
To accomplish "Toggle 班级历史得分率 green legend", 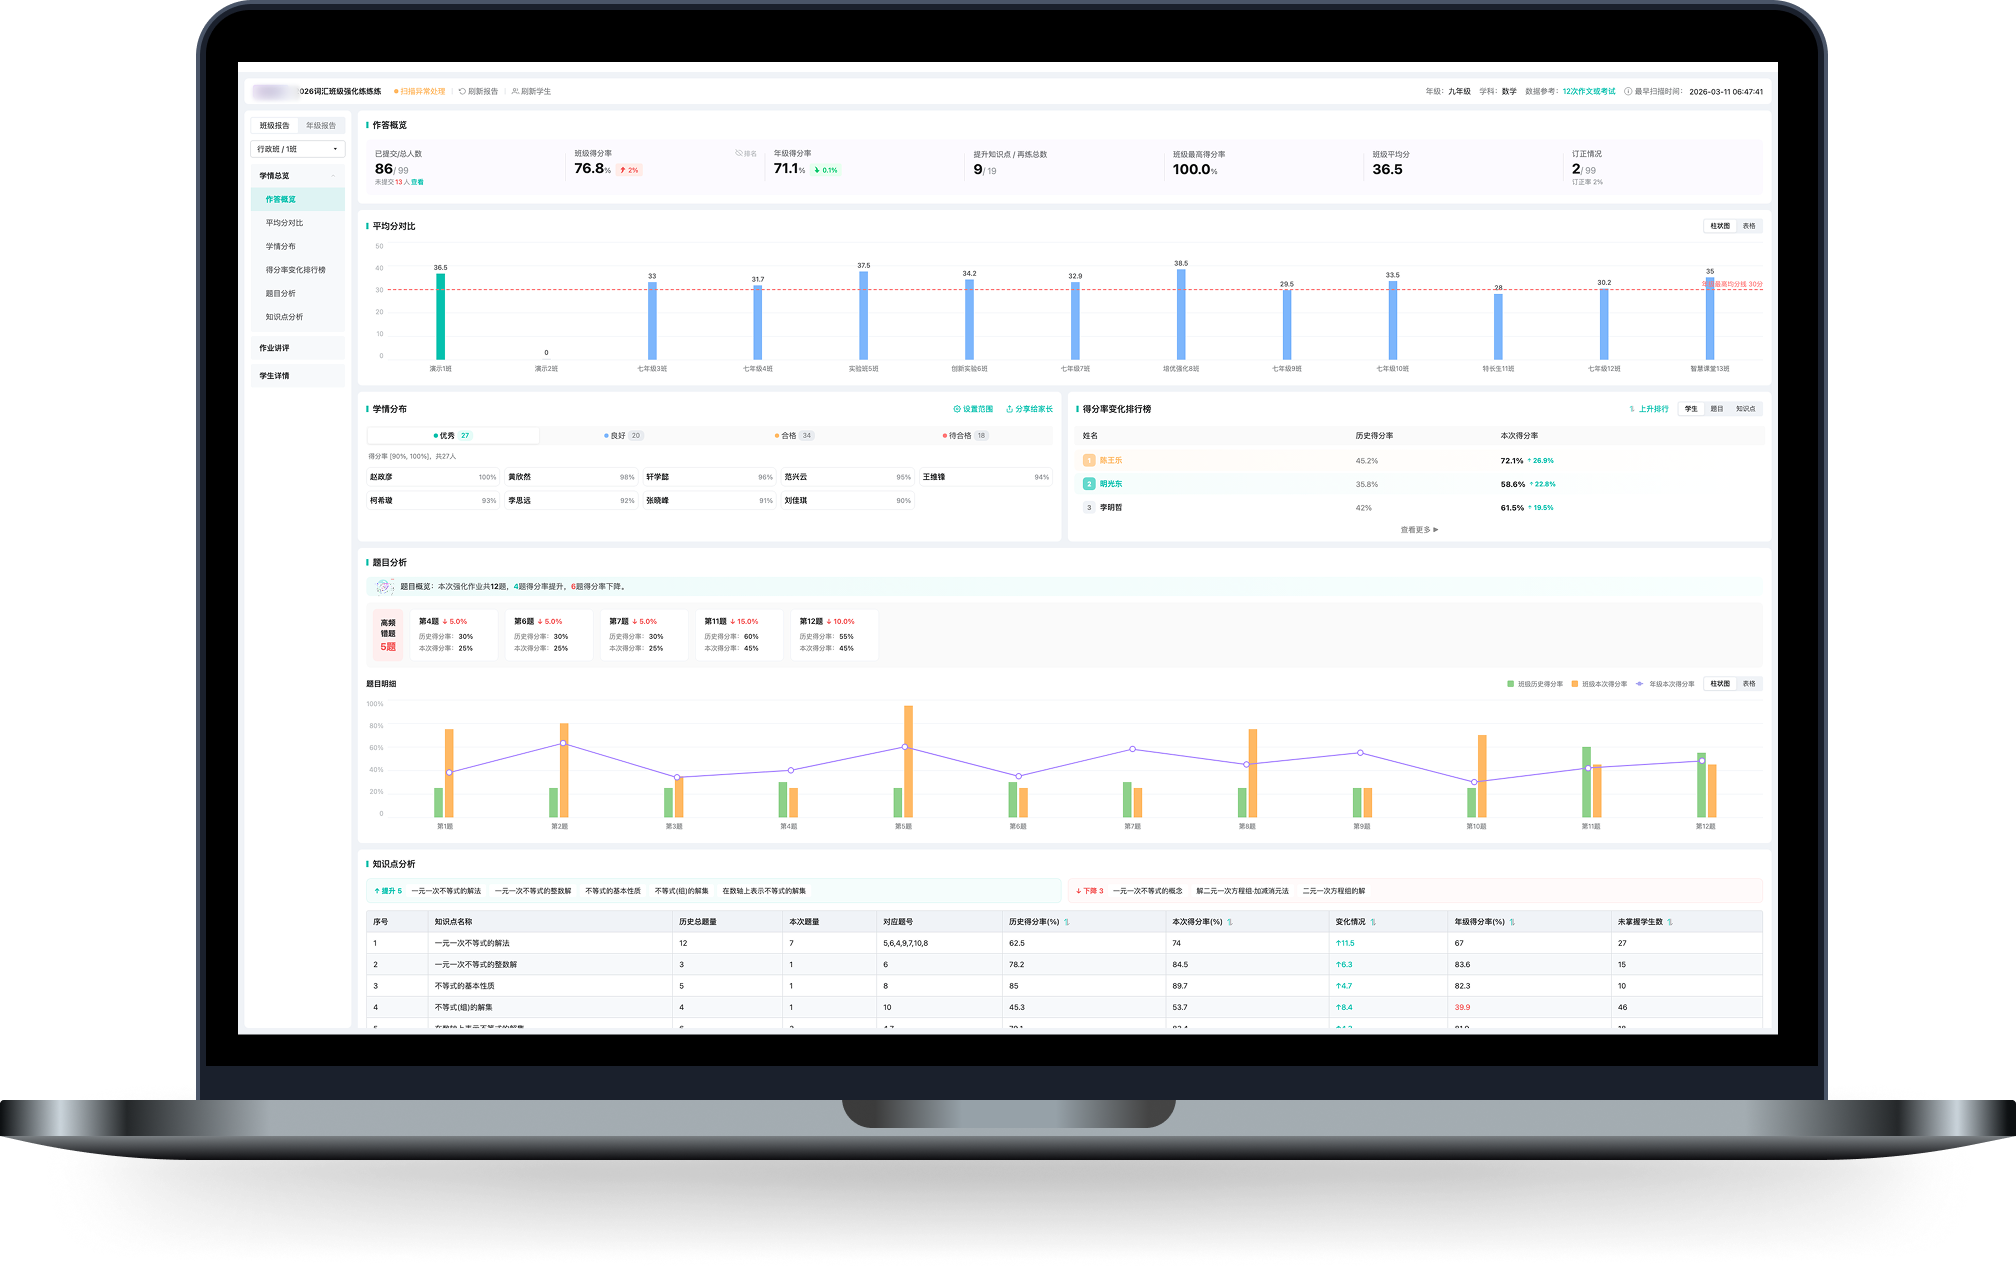I will coord(1535,684).
